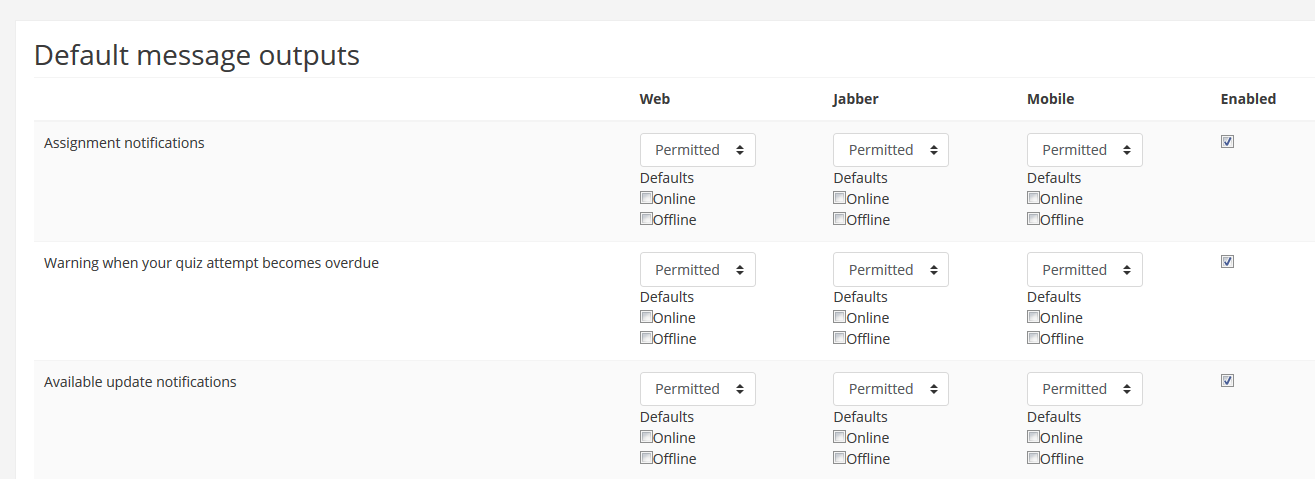Check Web Offline for Assignment notifications
Viewport: 1315px width, 479px height.
[646, 219]
